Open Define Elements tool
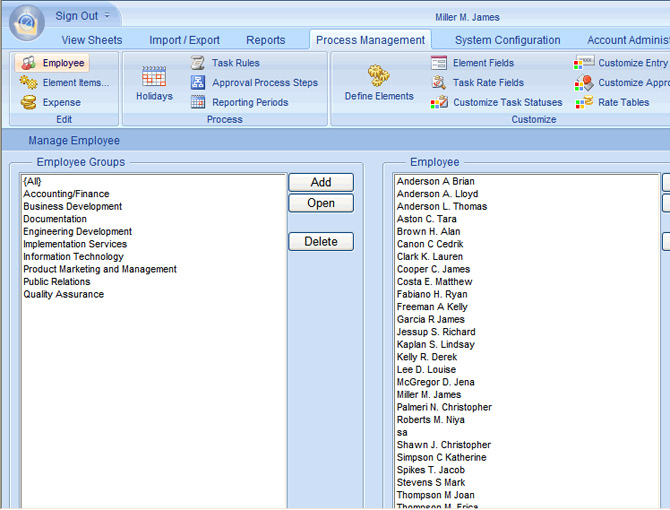670x510 pixels. click(379, 76)
